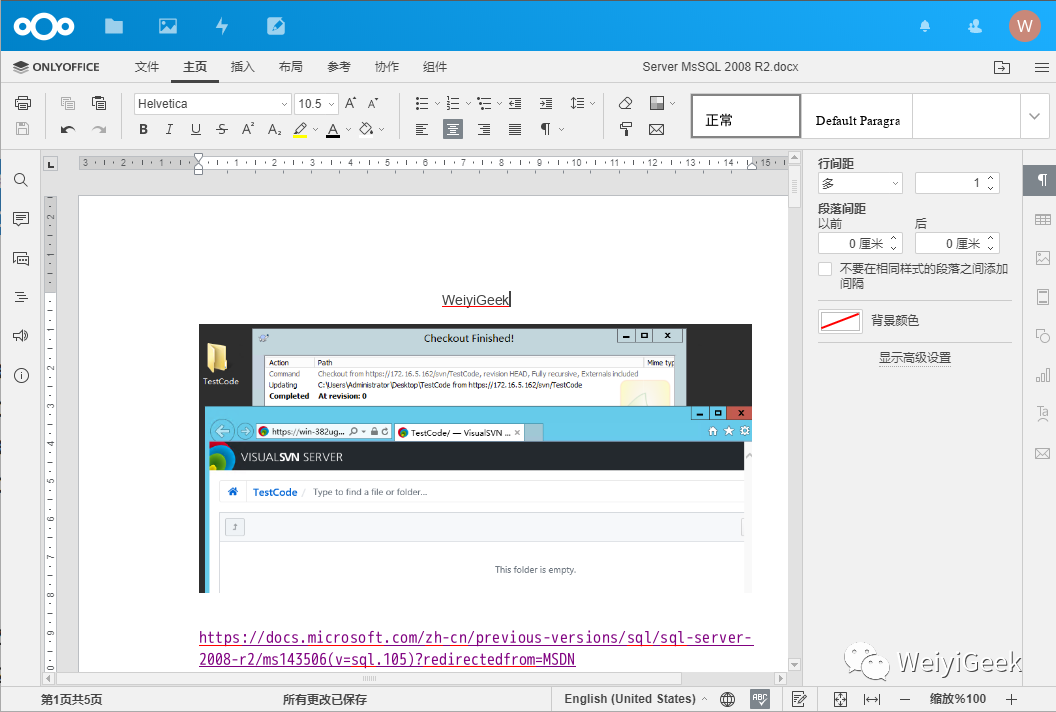Toggle italic formatting
The height and width of the screenshot is (712, 1056).
coord(169,129)
